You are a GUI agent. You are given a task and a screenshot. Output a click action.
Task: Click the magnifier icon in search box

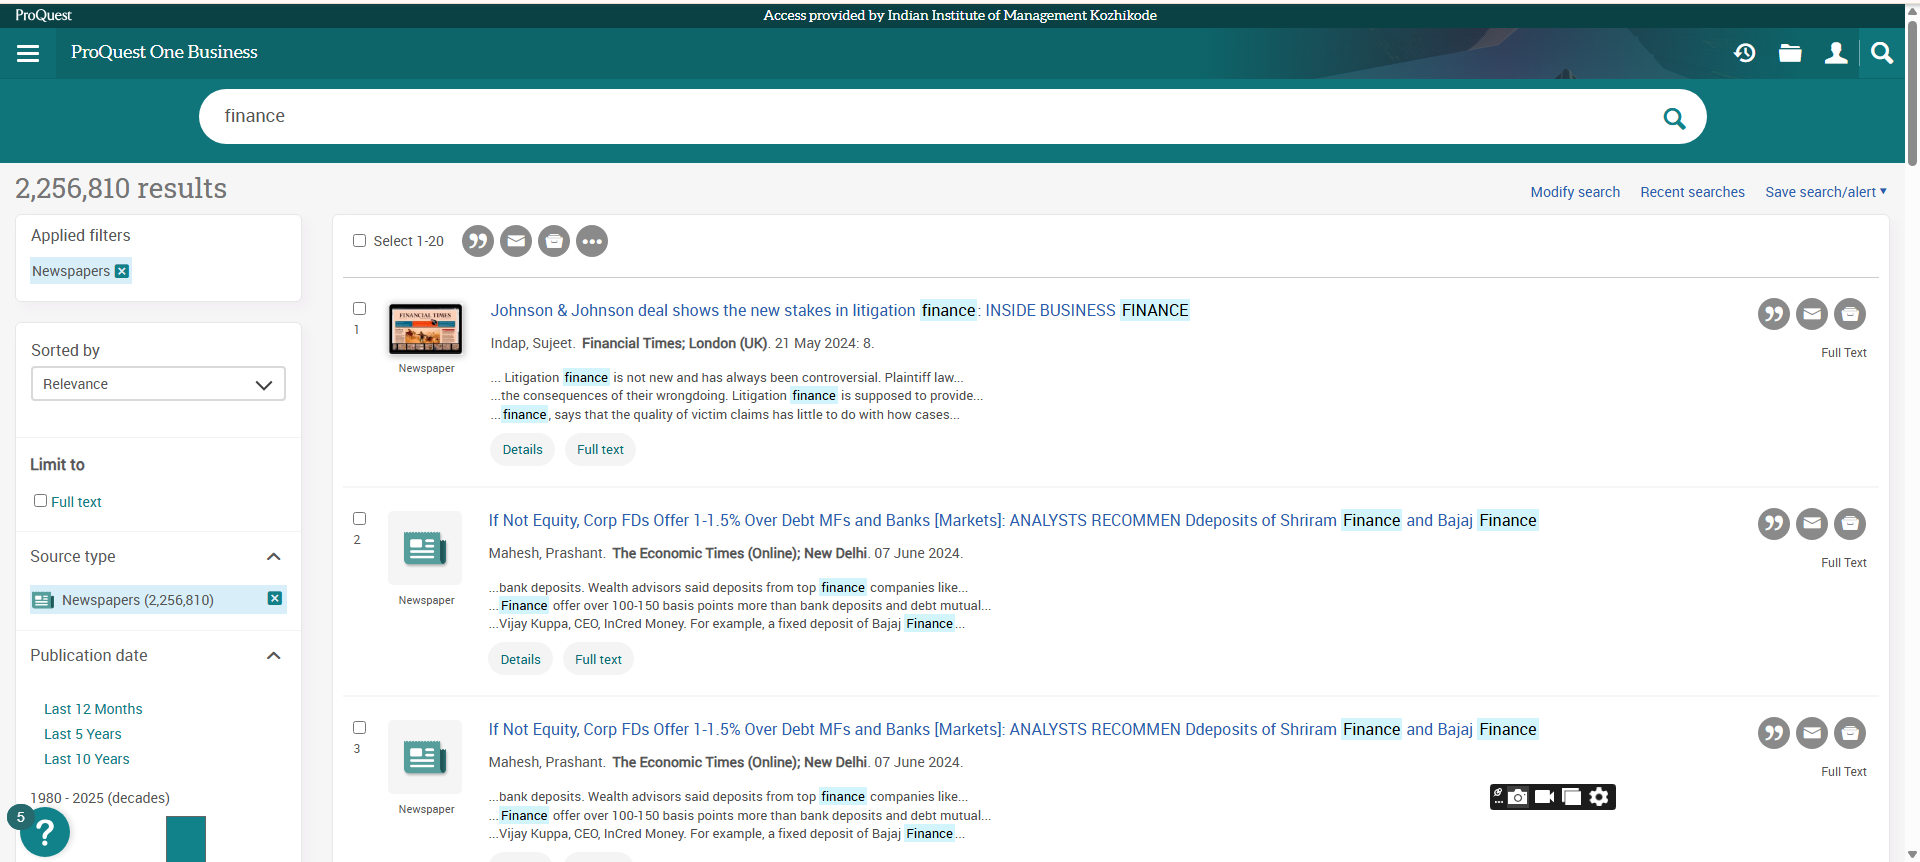point(1673,118)
